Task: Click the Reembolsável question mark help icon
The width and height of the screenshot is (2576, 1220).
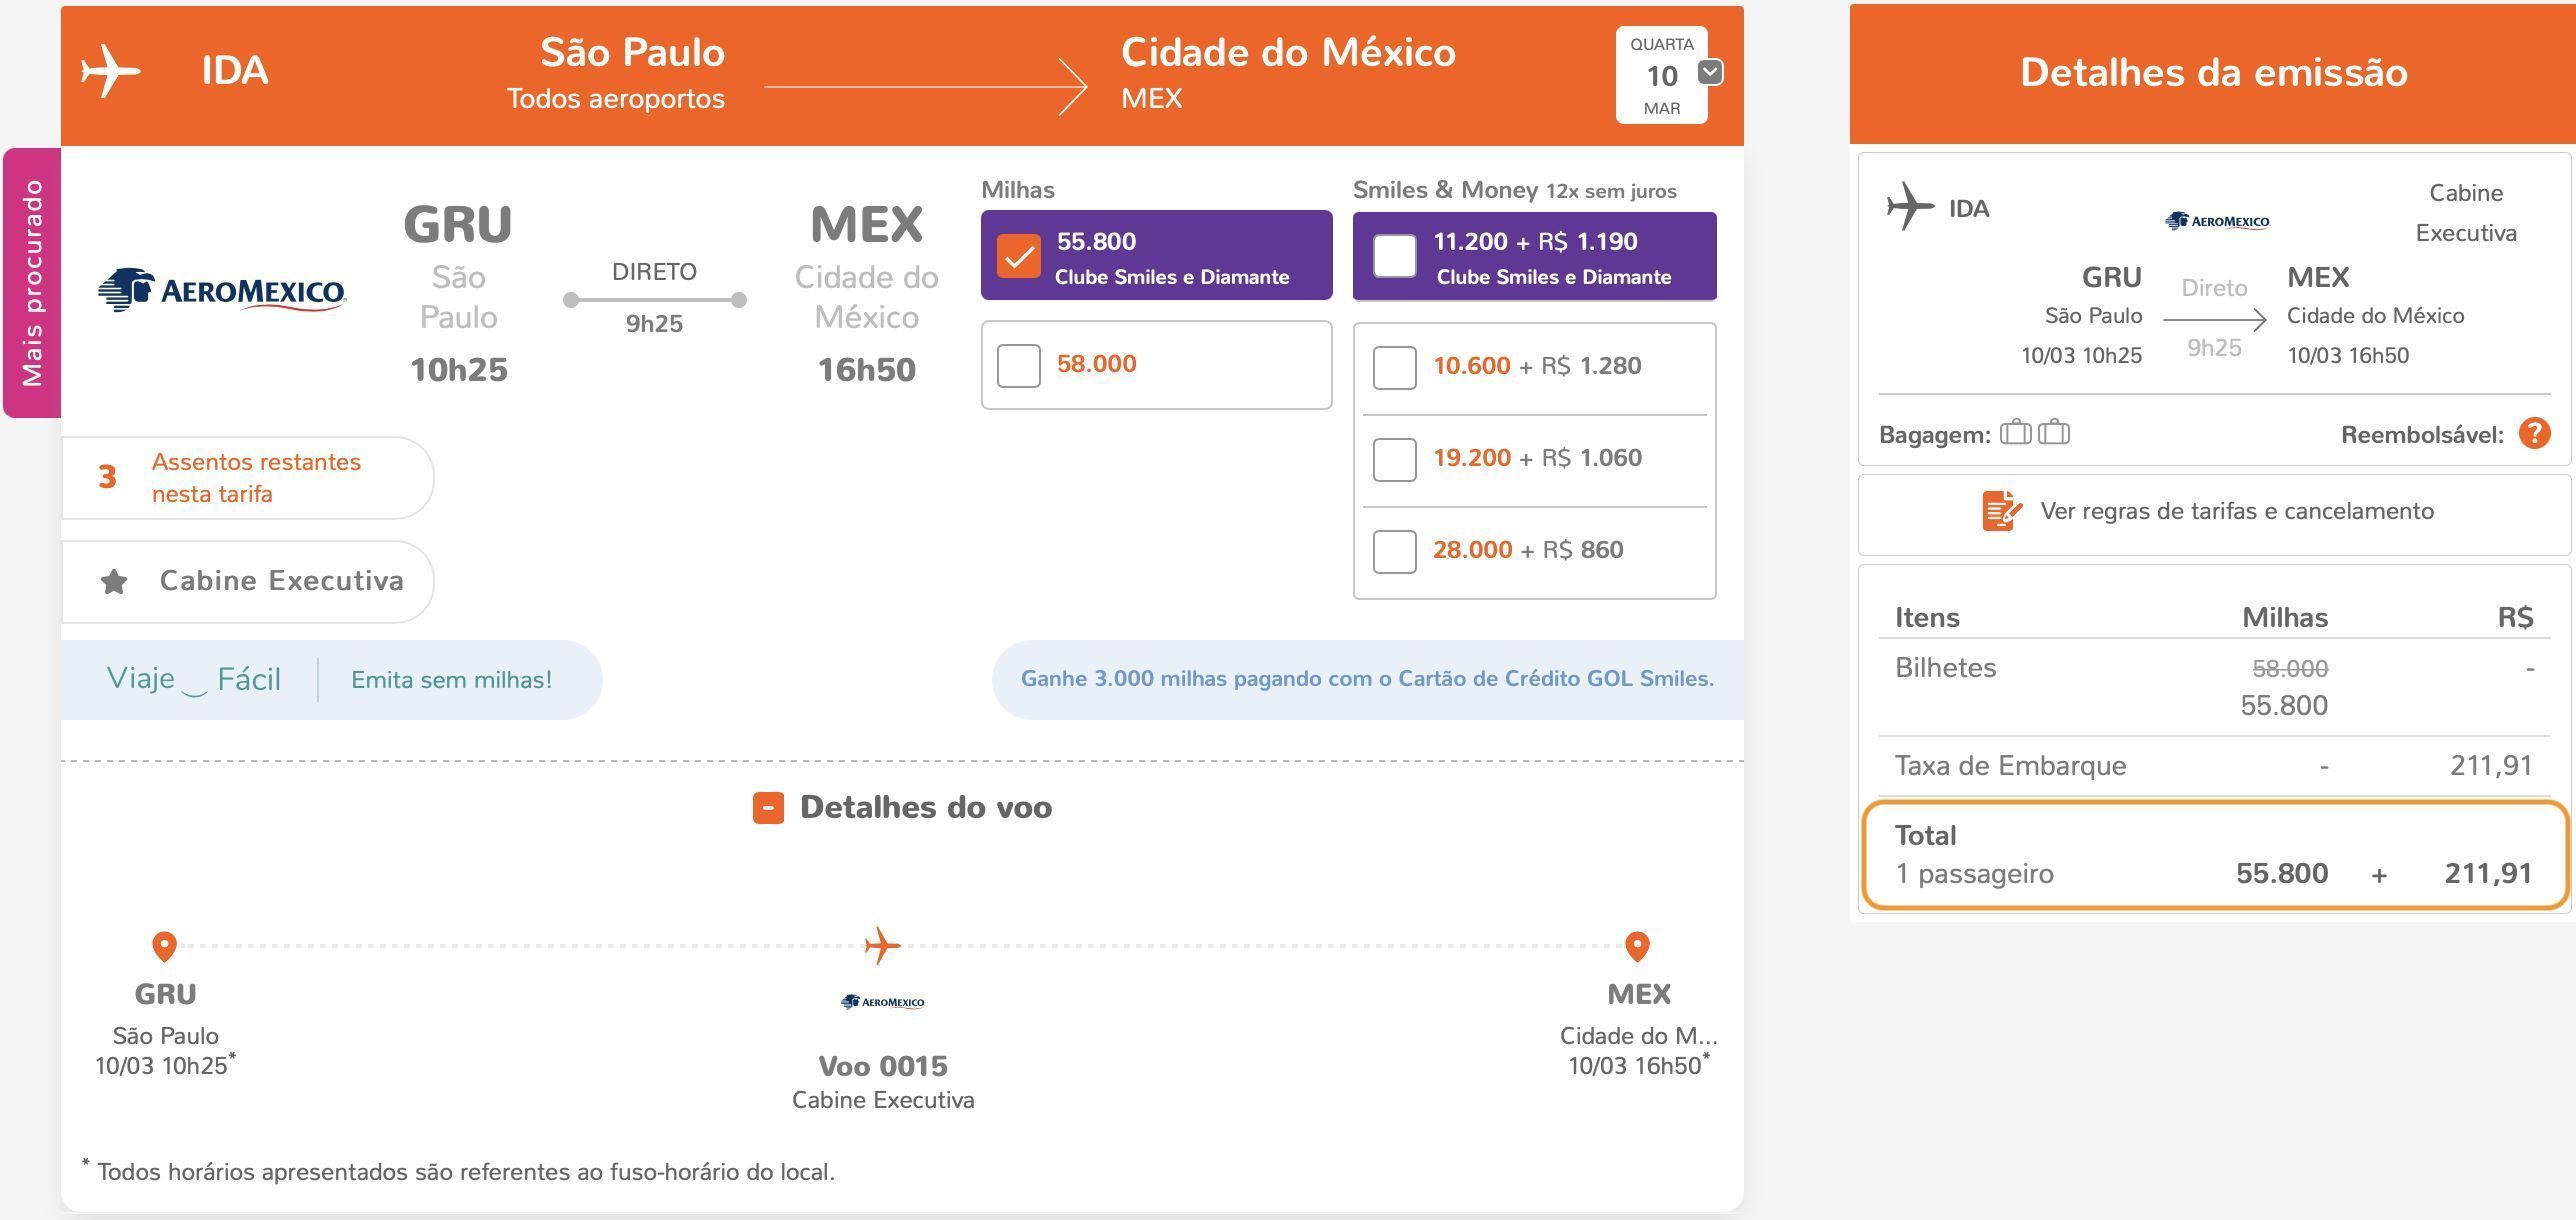Action: 2534,434
